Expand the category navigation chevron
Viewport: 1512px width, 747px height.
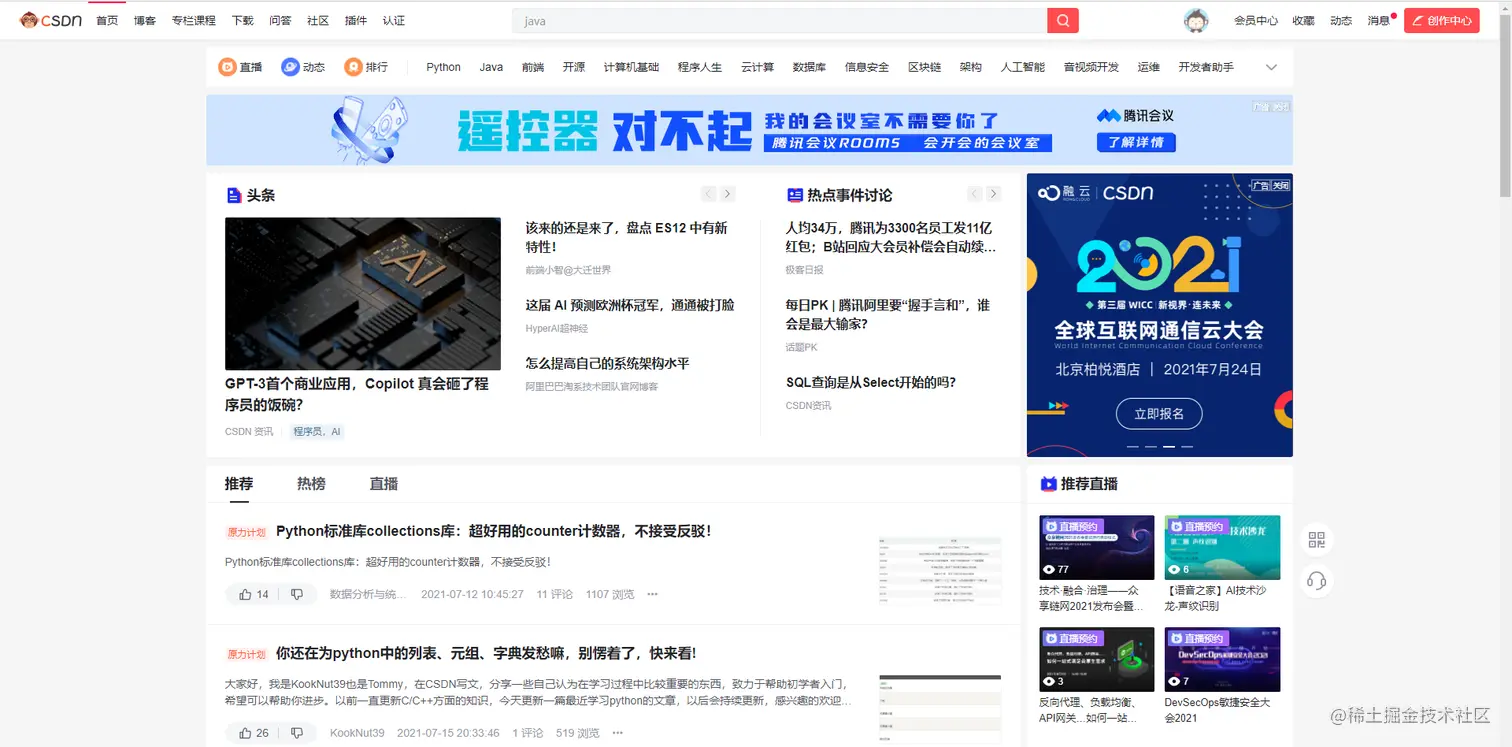1271,67
